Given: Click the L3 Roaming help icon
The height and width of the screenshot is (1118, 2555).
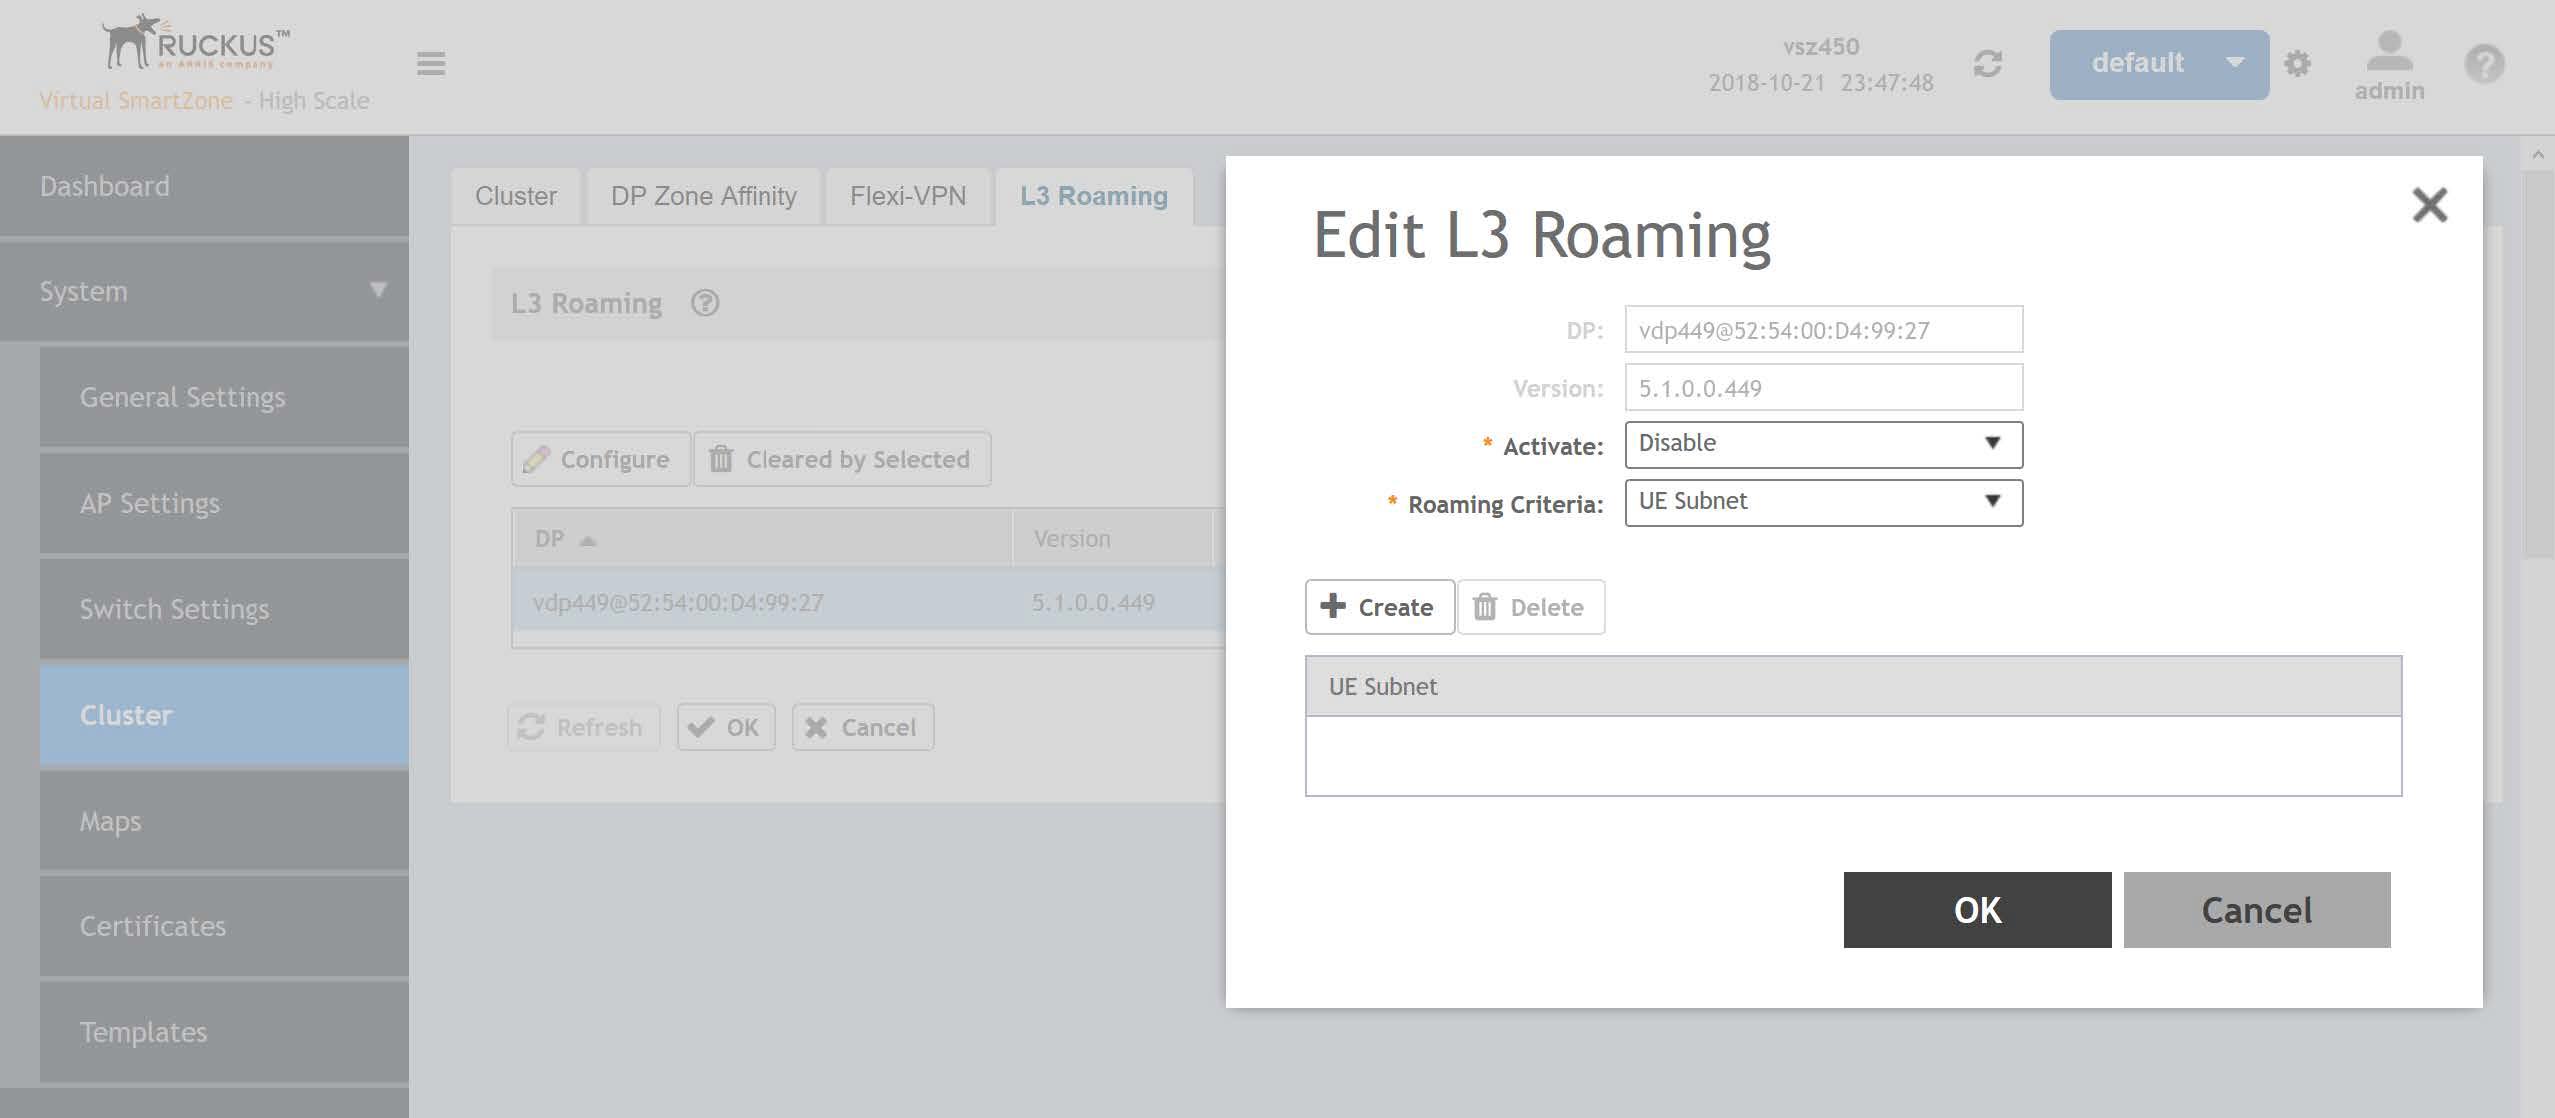Looking at the screenshot, I should 705,303.
